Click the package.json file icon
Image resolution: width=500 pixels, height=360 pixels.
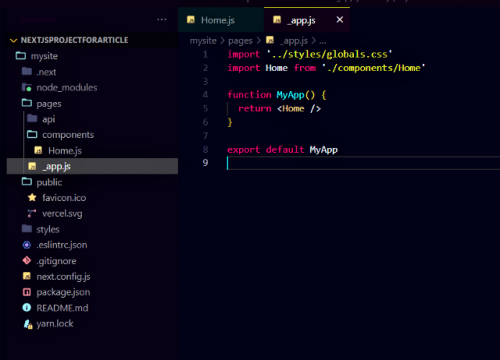(x=27, y=292)
